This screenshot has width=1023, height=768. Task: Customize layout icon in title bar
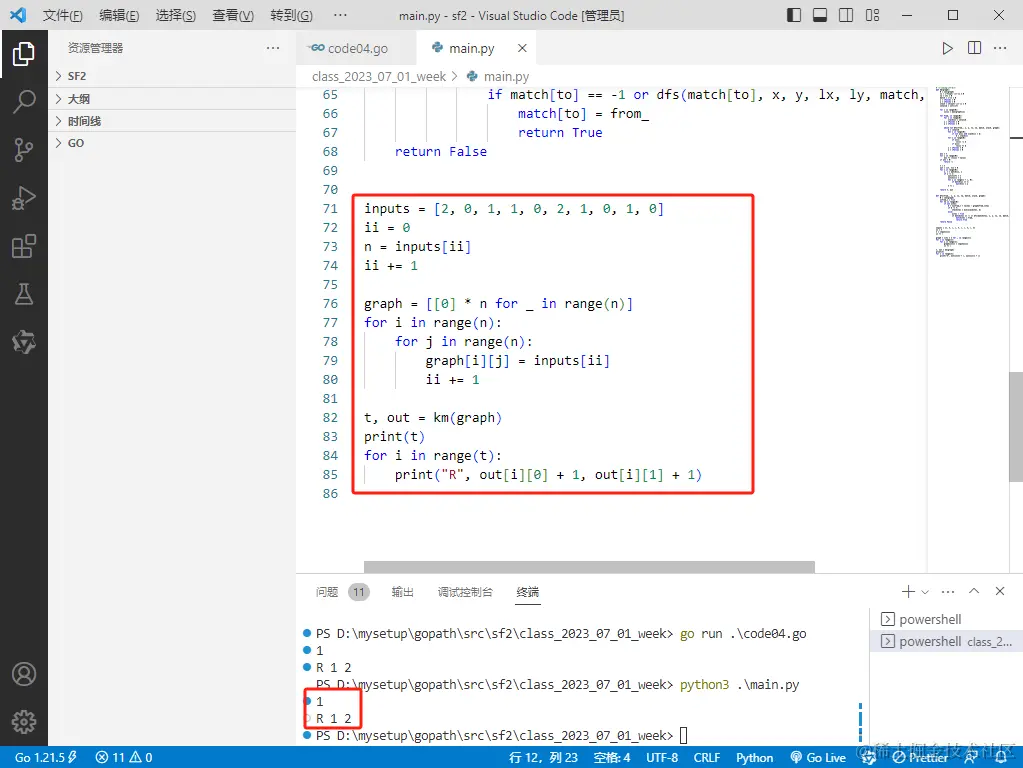tap(872, 15)
